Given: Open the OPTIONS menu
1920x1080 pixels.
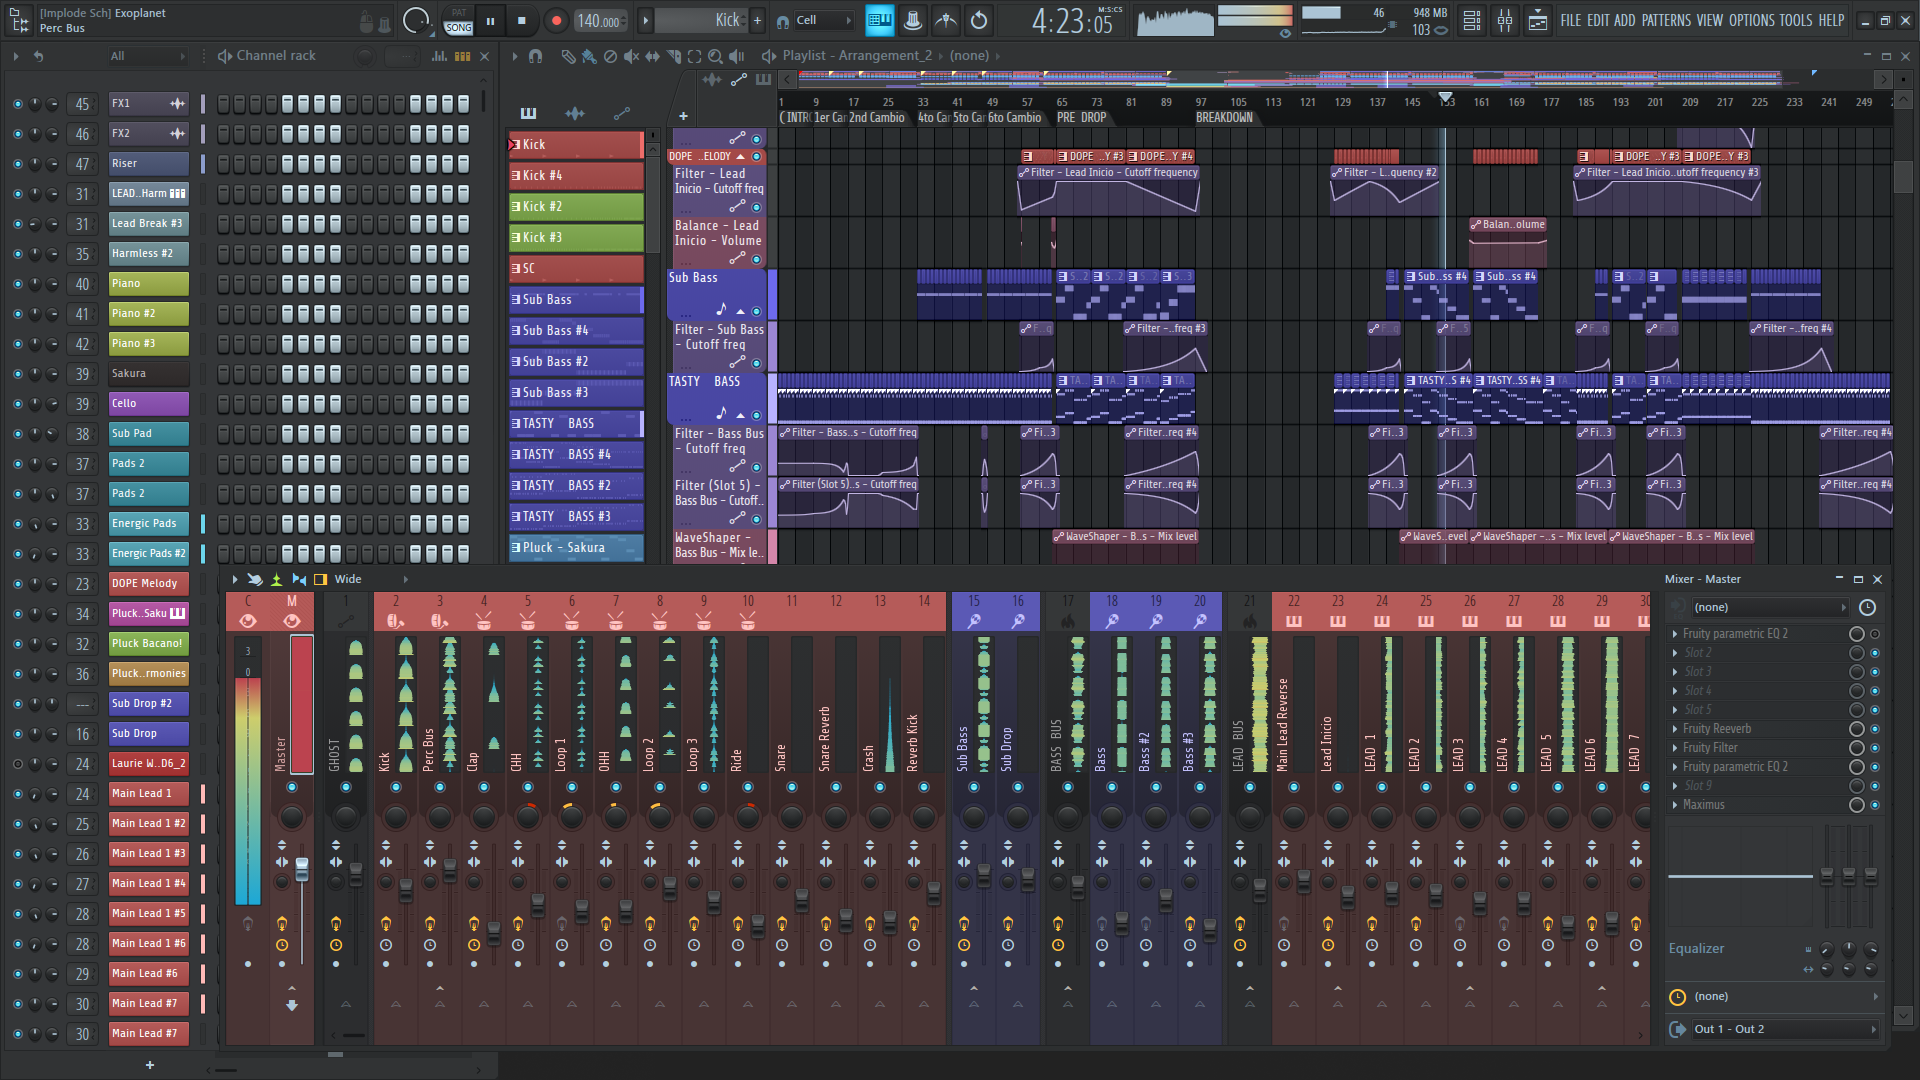Looking at the screenshot, I should tap(1750, 20).
